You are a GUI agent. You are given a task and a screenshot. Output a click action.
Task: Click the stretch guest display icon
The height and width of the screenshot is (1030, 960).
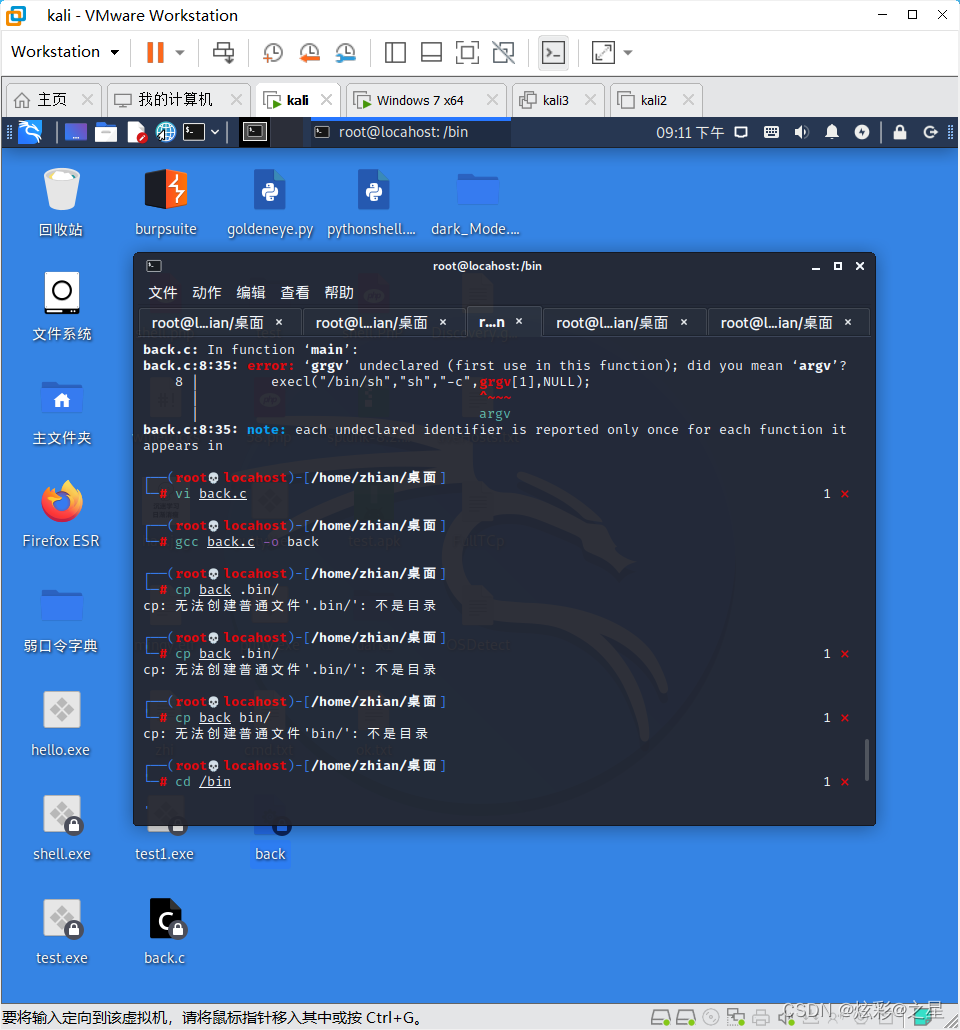click(603, 53)
